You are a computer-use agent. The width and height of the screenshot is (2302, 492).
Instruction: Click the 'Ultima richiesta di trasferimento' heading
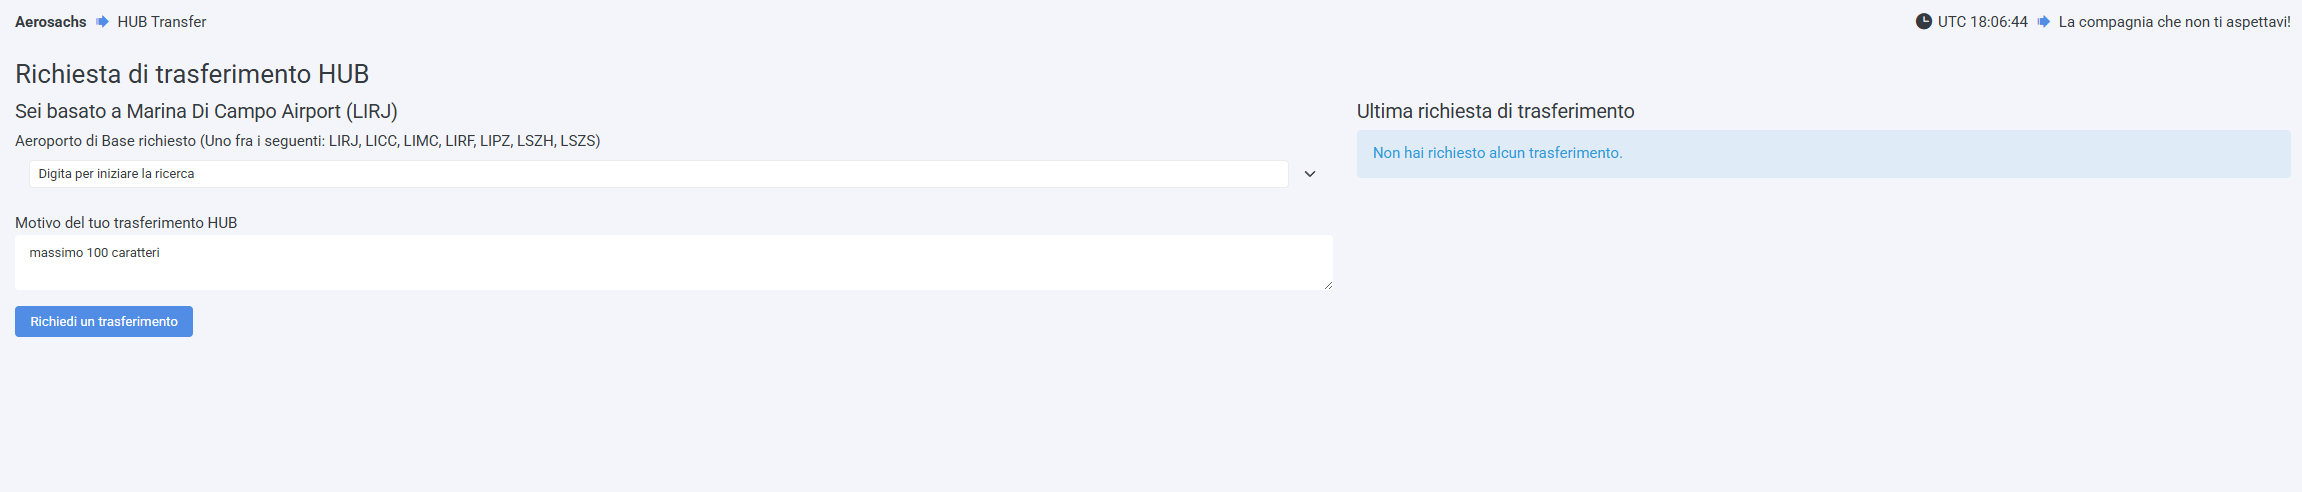click(x=1495, y=111)
